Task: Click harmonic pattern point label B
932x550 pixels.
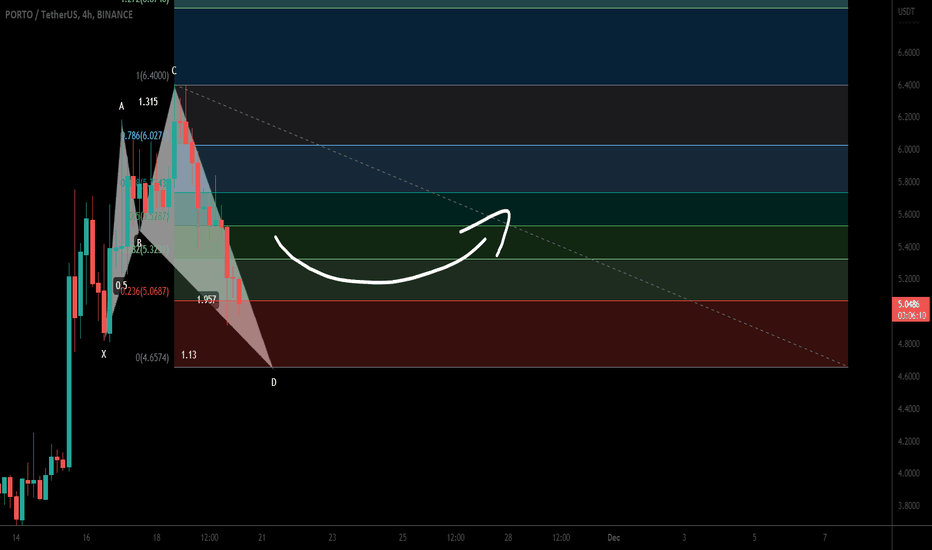Action: [139, 243]
